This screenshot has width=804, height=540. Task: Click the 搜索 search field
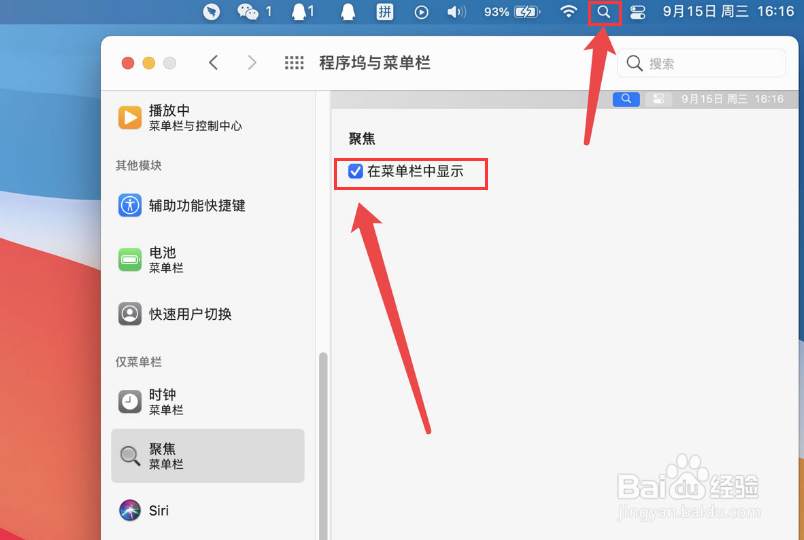pyautogui.click(x=701, y=63)
